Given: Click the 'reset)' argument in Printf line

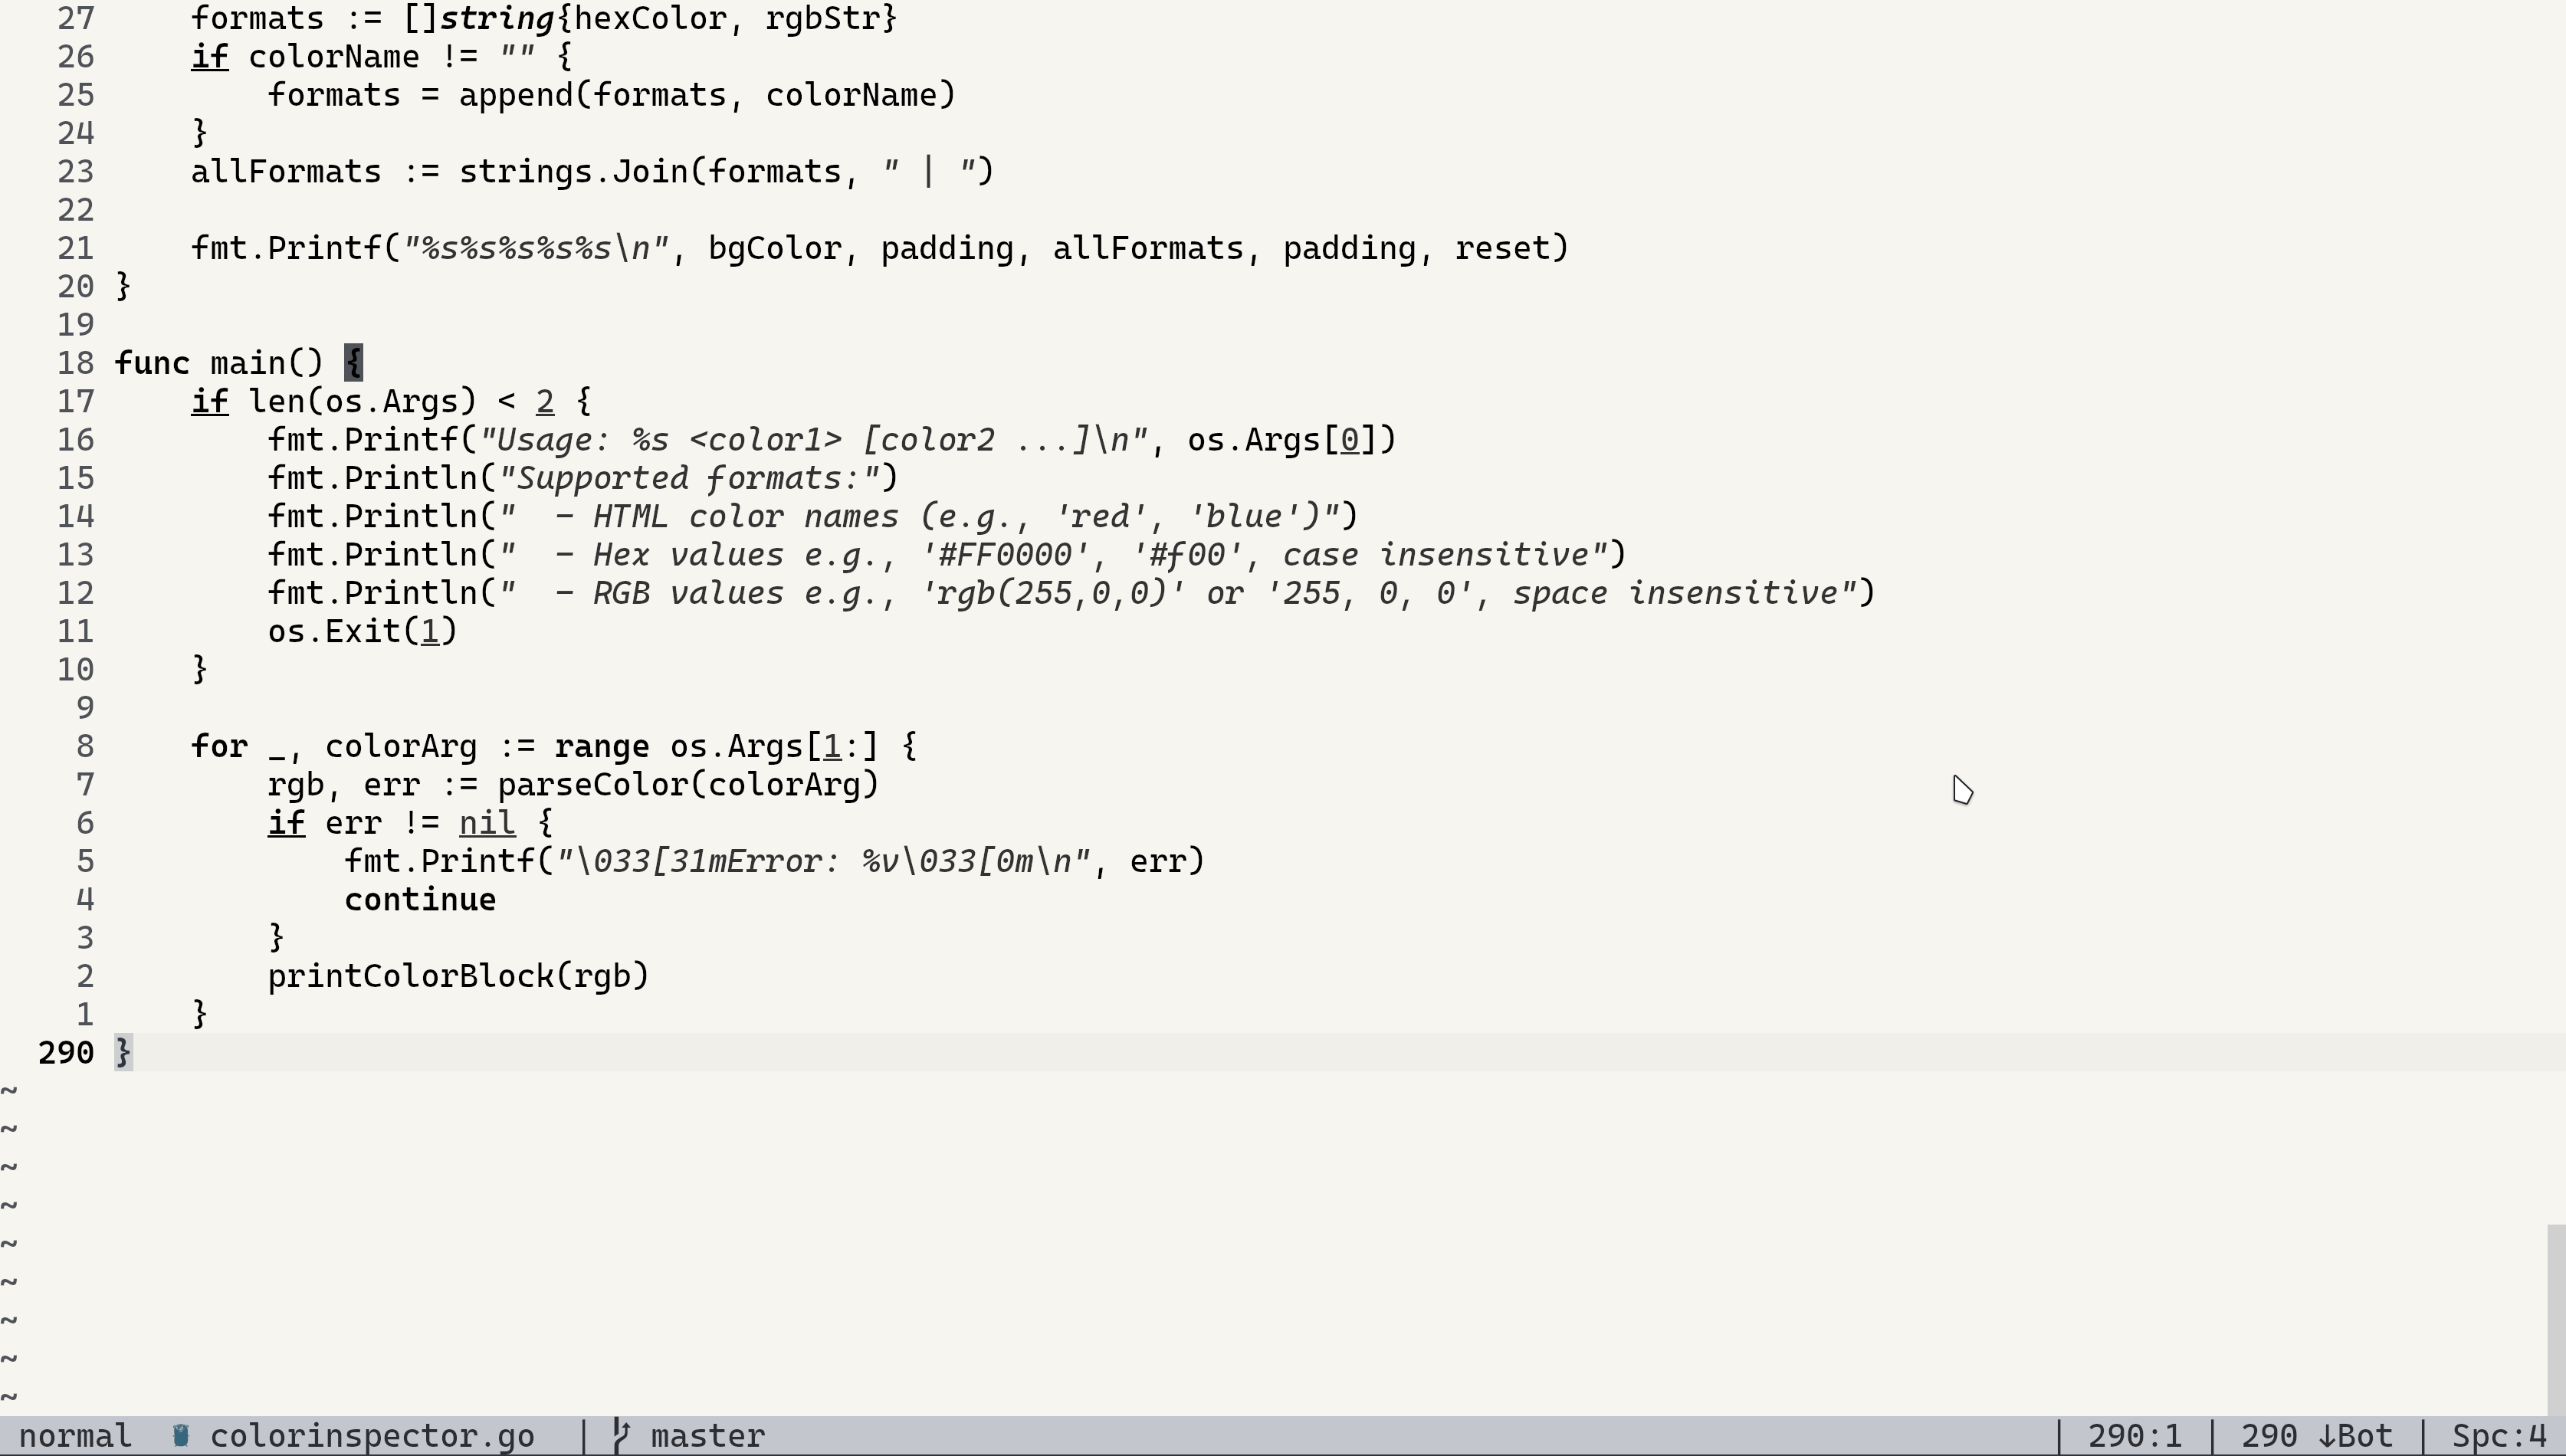Looking at the screenshot, I should pos(1512,248).
